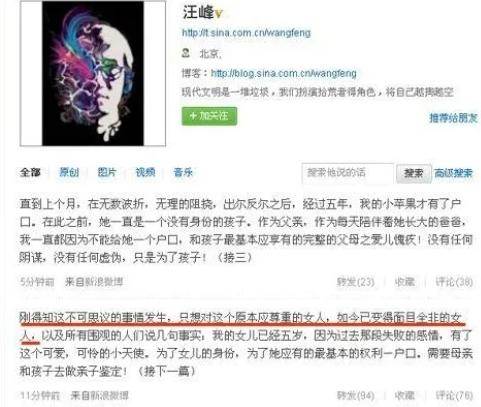Switch to the 音乐 tab
This screenshot has height=407, width=481.
(183, 172)
